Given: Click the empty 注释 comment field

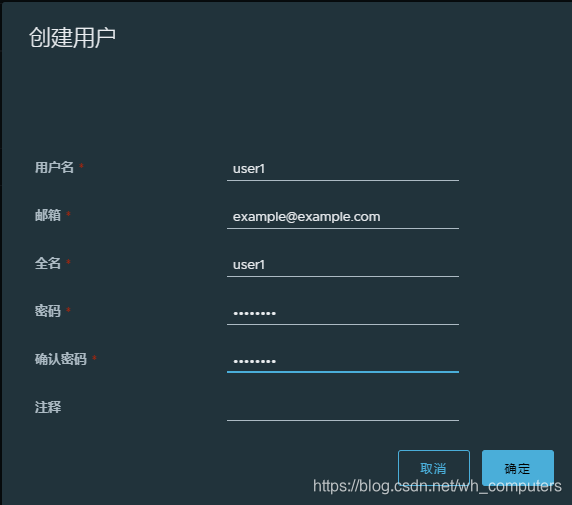Looking at the screenshot, I should point(343,409).
